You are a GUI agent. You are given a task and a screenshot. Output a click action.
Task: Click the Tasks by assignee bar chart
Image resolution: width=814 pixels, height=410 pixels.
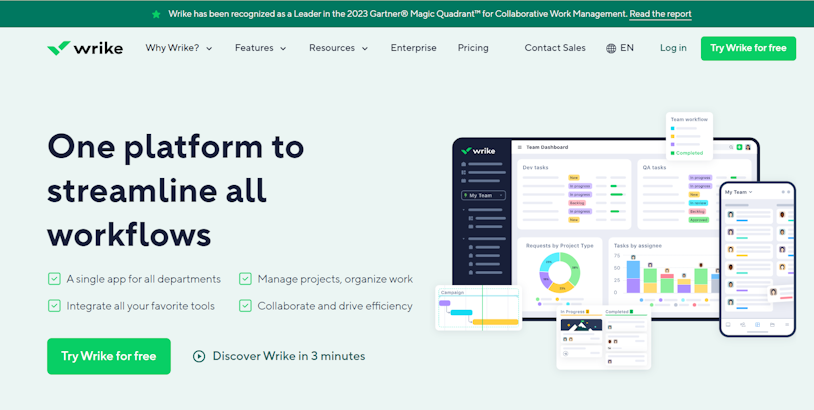666,274
